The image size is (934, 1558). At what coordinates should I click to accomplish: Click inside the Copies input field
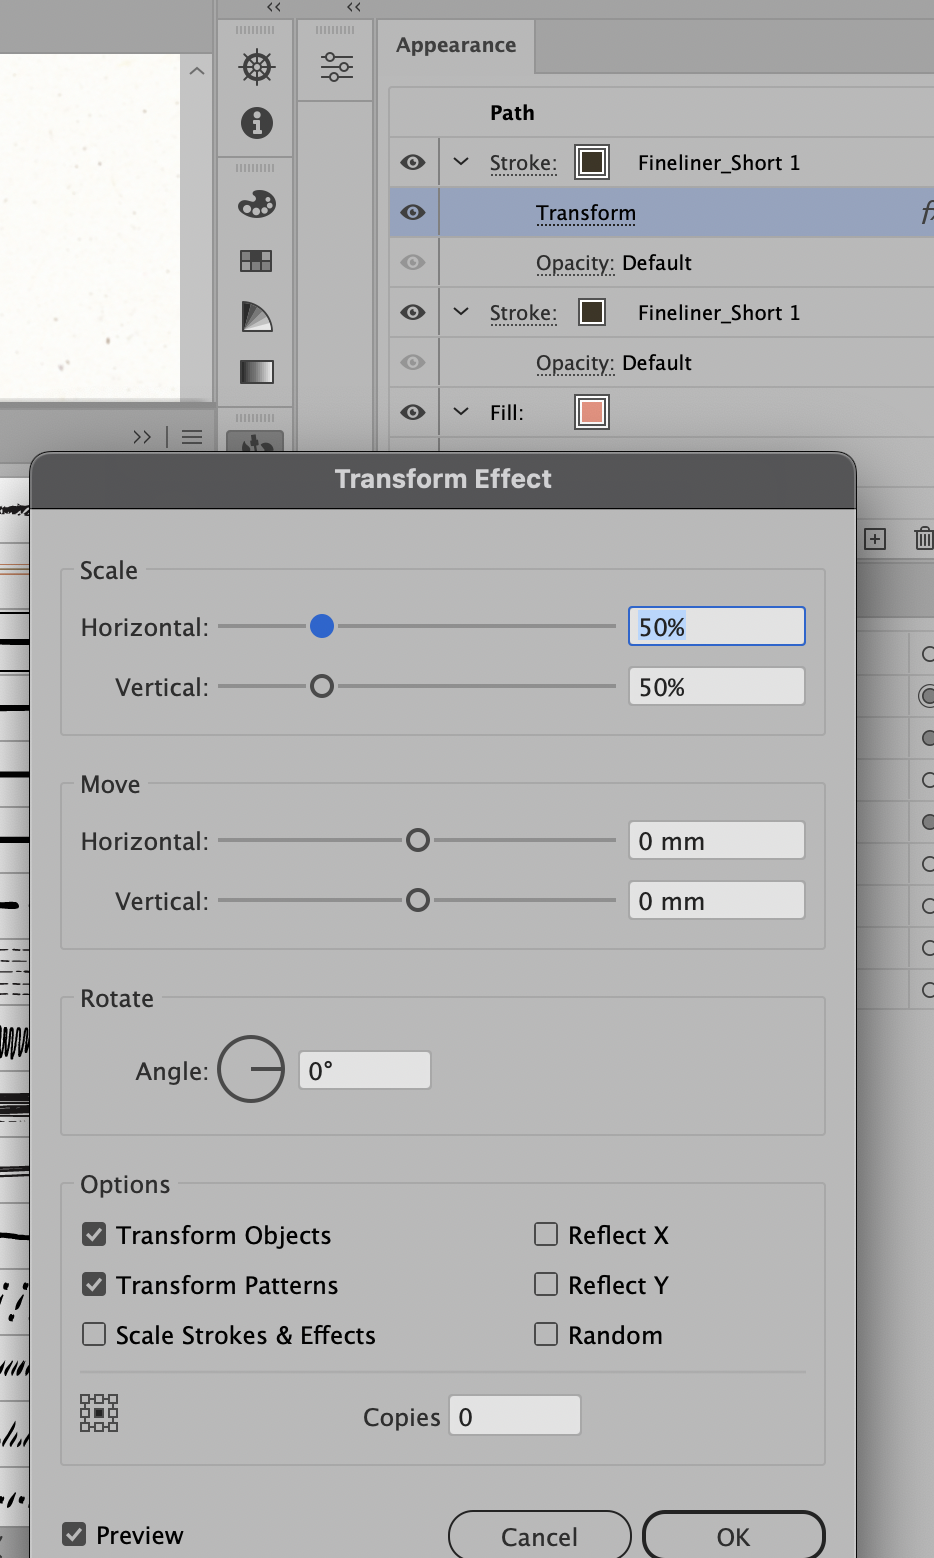point(514,1414)
